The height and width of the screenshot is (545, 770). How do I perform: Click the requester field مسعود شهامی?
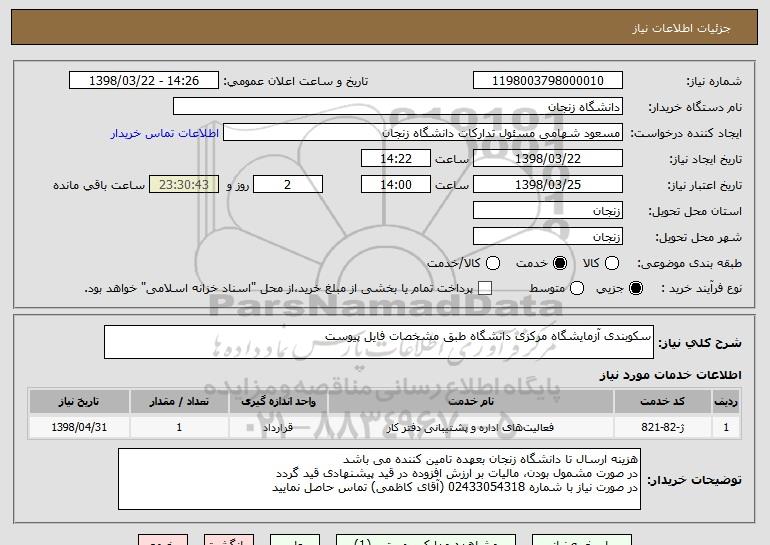pos(423,133)
